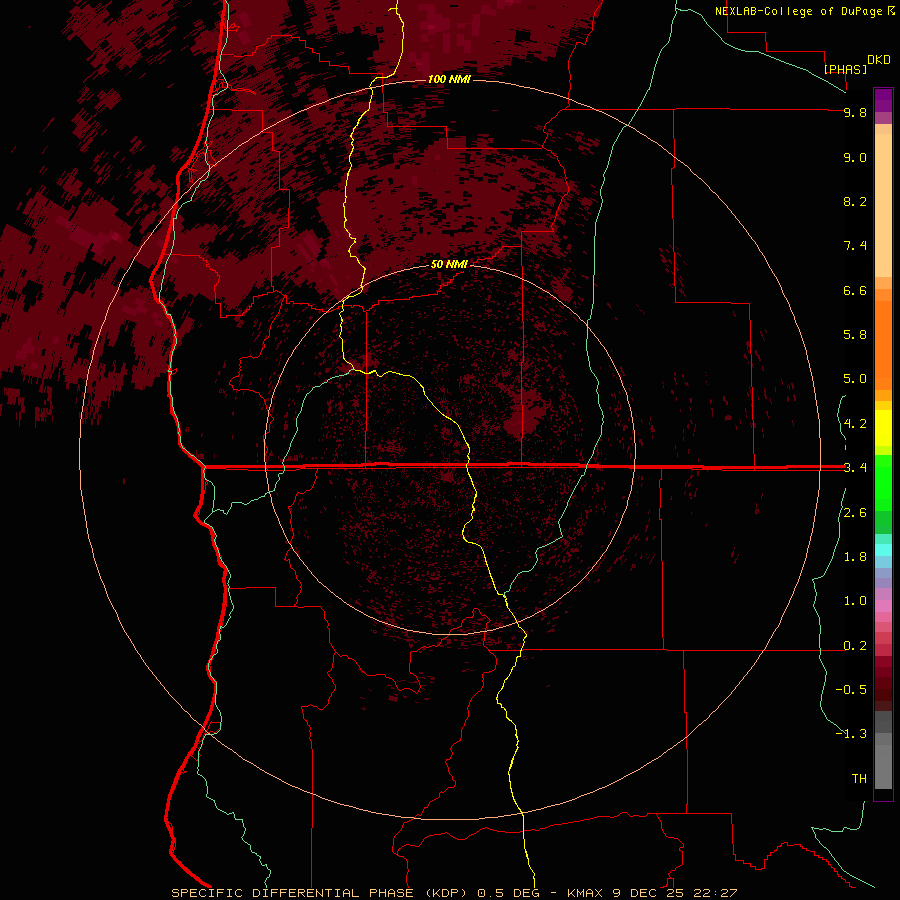Click the 7.4 scale value
Screen dimensions: 900x900
855,246
